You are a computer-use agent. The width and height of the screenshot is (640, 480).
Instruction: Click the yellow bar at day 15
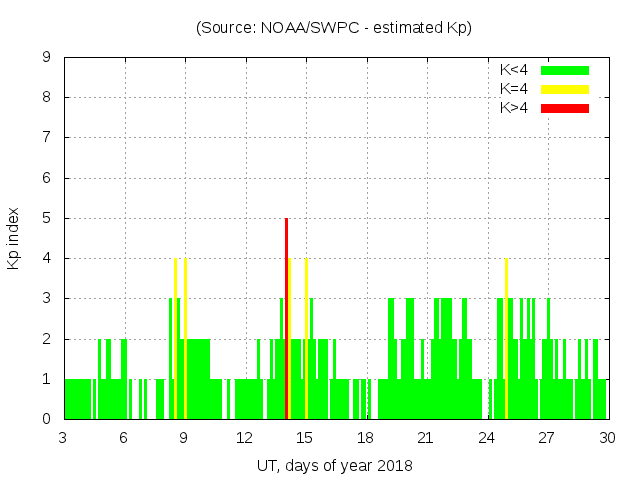click(x=306, y=338)
